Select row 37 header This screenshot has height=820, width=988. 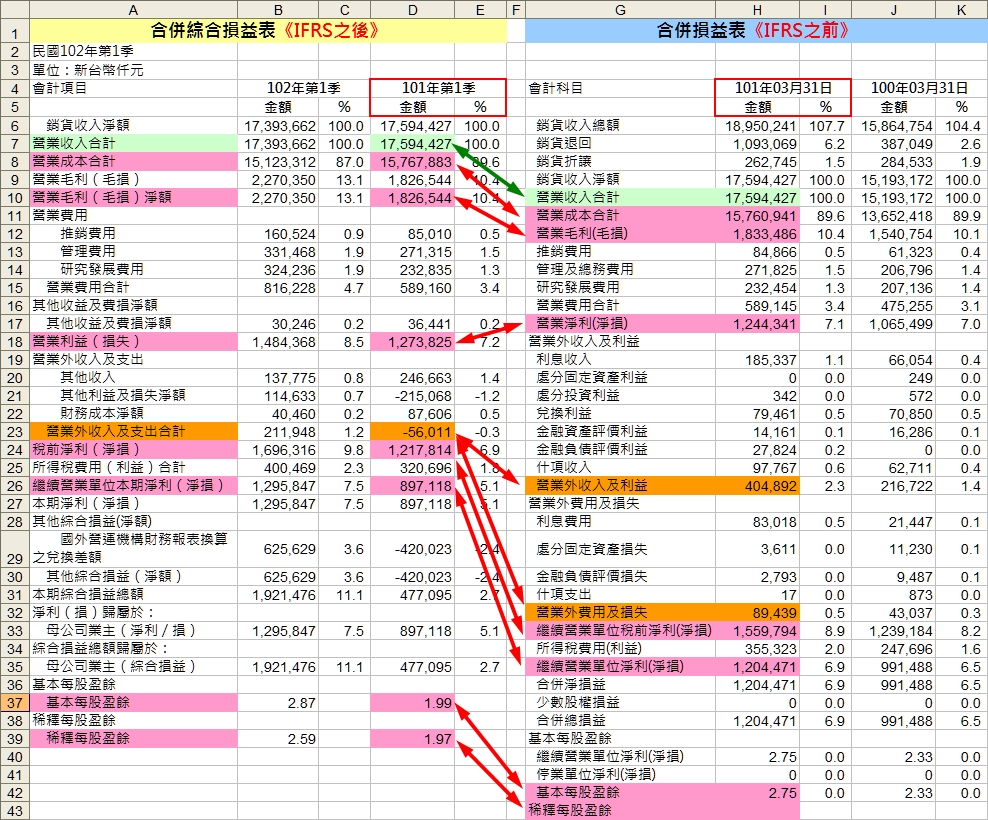coord(14,702)
